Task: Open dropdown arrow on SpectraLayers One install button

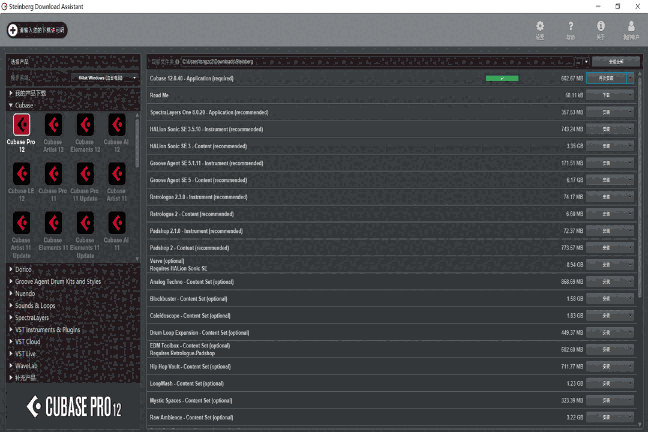Action: (x=630, y=112)
